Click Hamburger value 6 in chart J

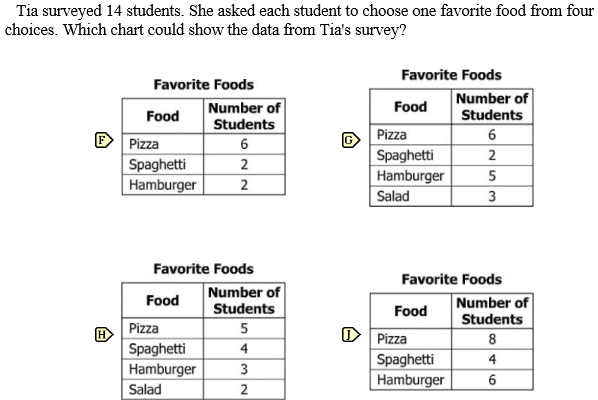tap(492, 380)
